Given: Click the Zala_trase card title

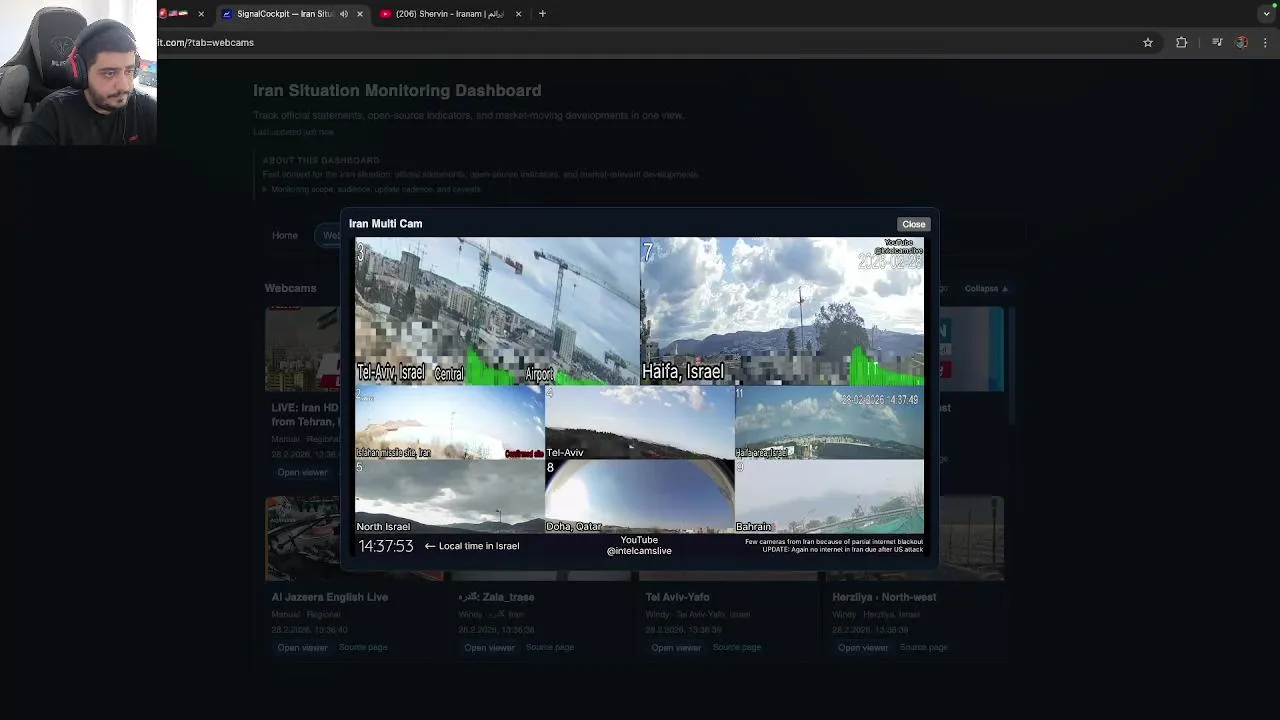Looking at the screenshot, I should 496,597.
